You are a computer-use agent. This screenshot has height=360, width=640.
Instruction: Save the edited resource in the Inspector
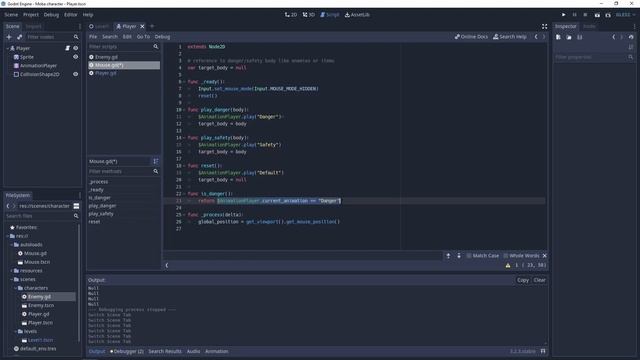click(x=580, y=37)
